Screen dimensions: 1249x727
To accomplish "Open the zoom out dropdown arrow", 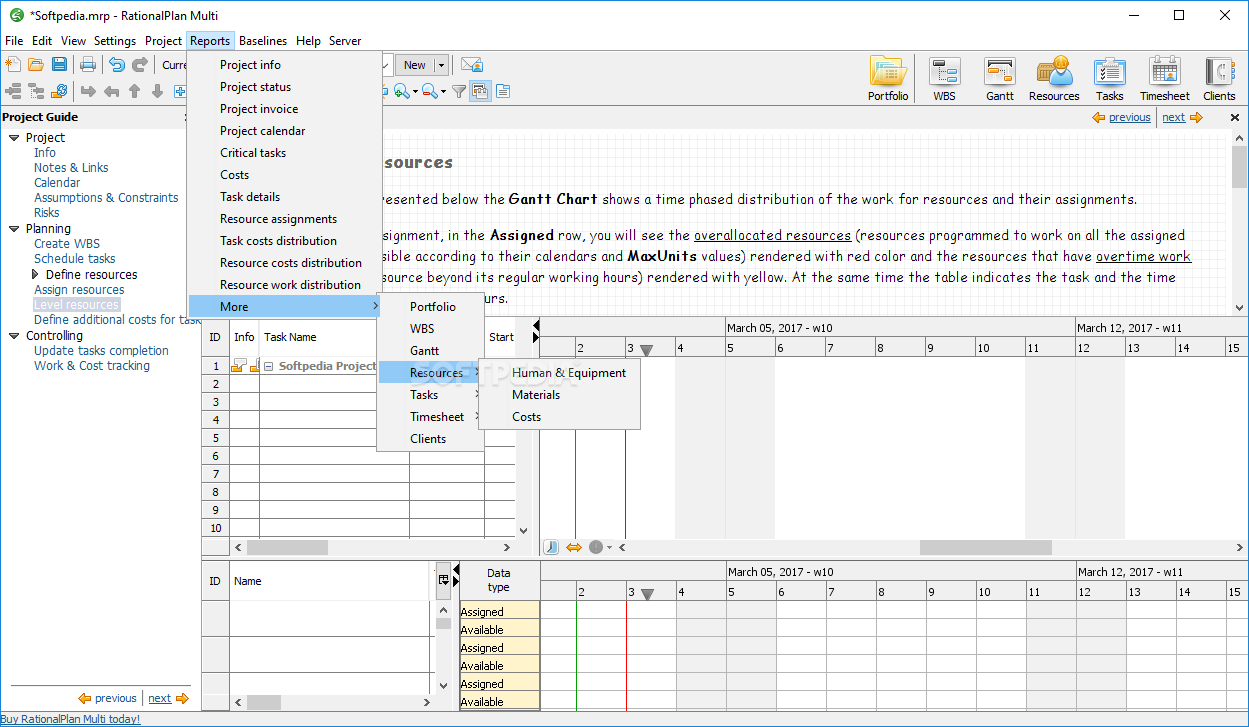I will [443, 92].
